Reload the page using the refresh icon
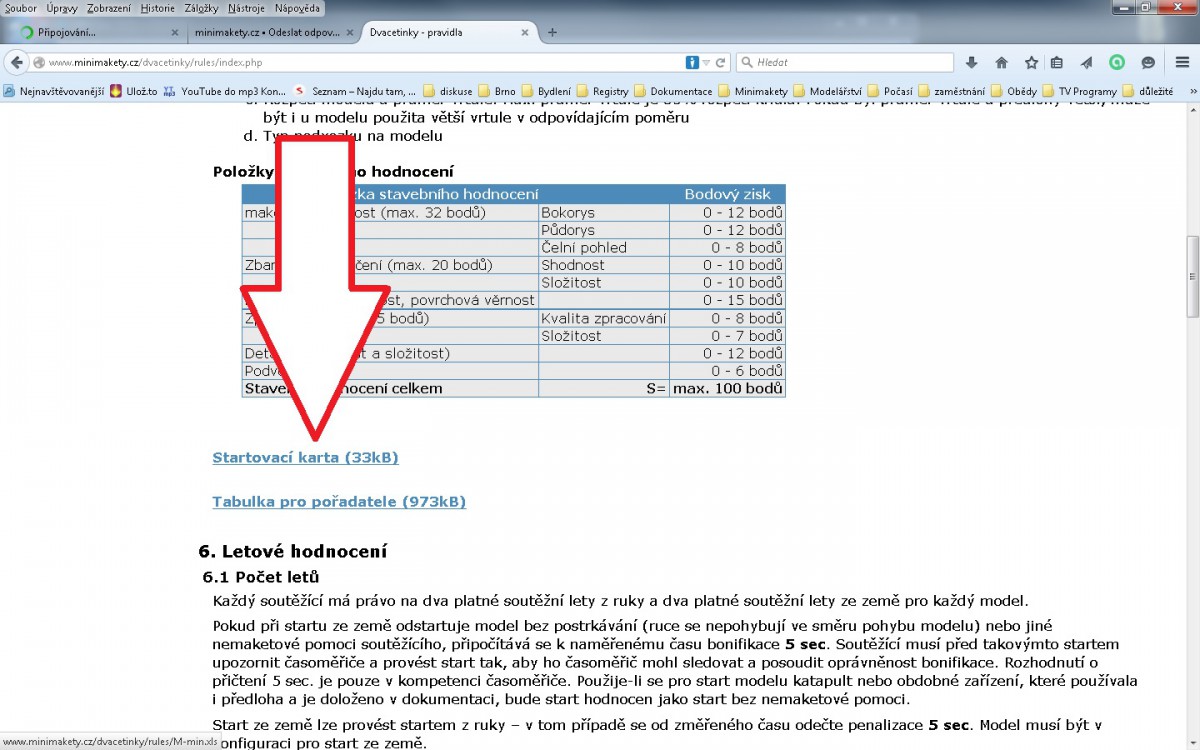Viewport: 1200px width, 750px height. tap(720, 62)
